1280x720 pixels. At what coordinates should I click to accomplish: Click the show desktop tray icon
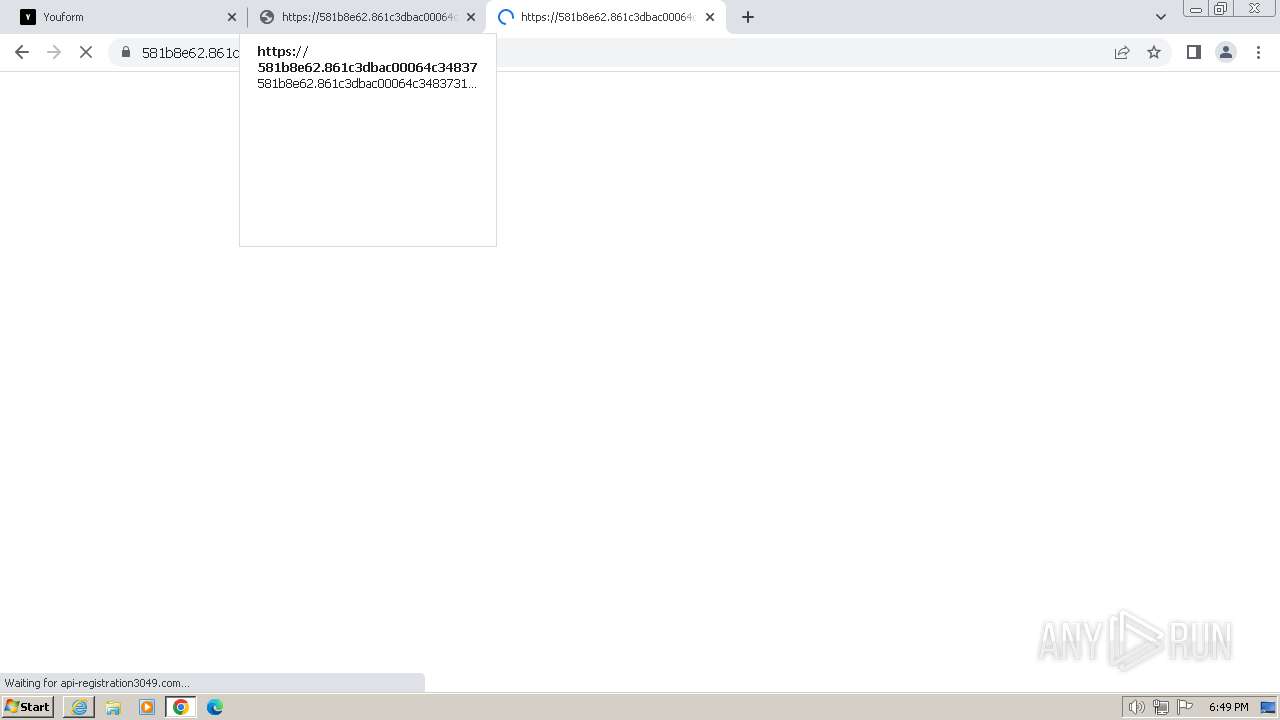(1268, 707)
